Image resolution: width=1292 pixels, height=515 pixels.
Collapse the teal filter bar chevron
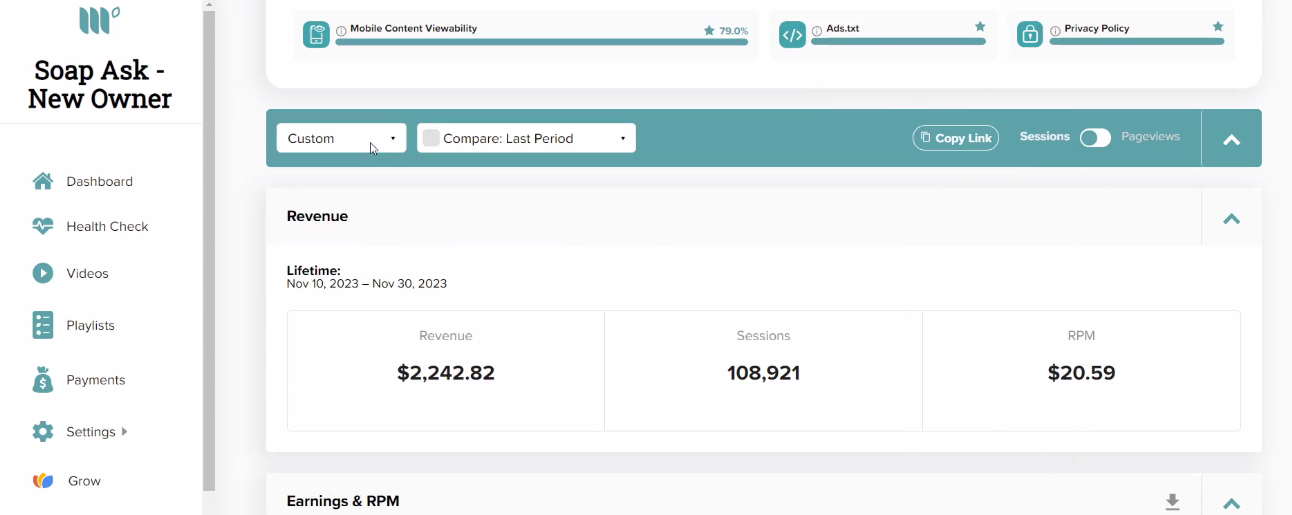[1231, 140]
